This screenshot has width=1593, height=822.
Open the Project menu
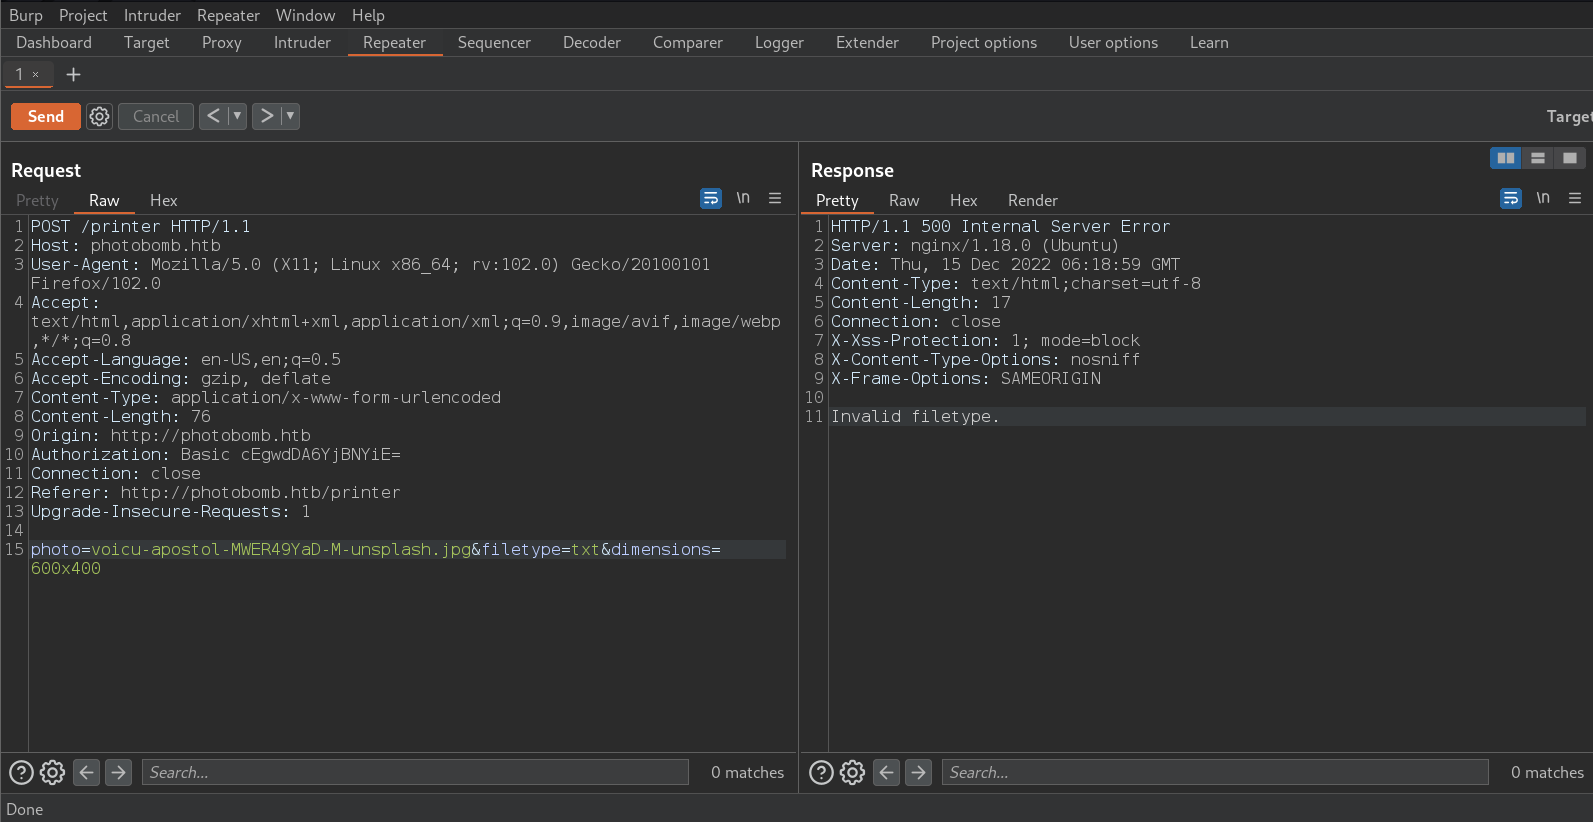pos(83,15)
